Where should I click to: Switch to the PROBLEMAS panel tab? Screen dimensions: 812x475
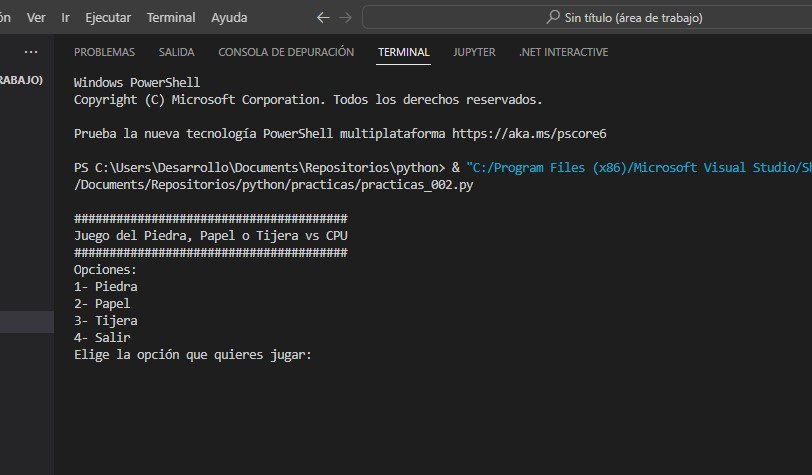(x=106, y=52)
